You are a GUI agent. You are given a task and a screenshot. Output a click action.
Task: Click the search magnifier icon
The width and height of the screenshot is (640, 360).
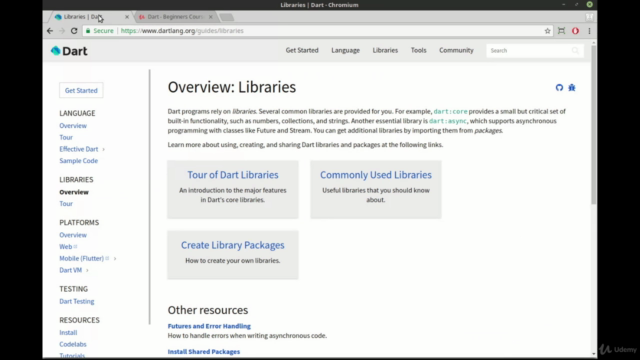point(575,51)
